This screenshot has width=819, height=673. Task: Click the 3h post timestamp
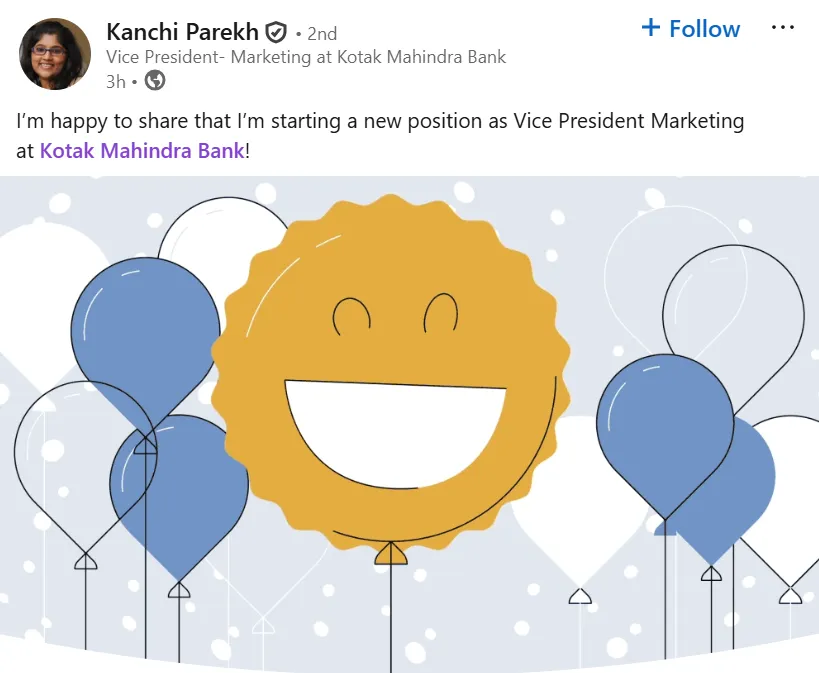point(116,82)
